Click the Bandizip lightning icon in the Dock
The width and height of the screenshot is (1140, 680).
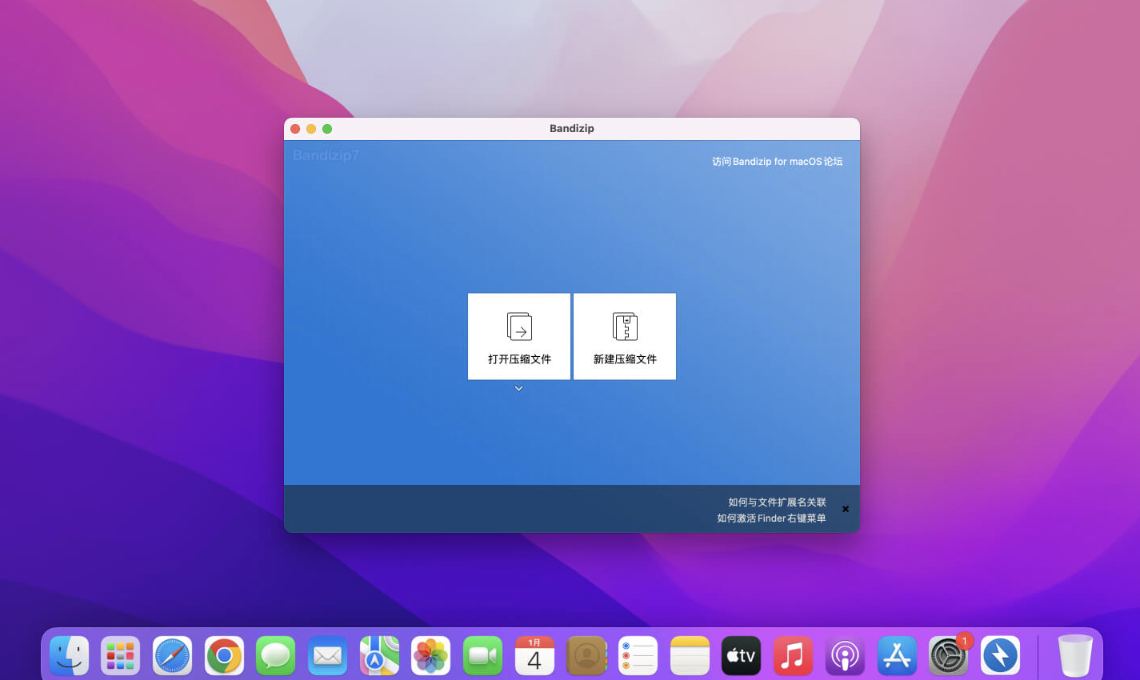pos(1000,655)
